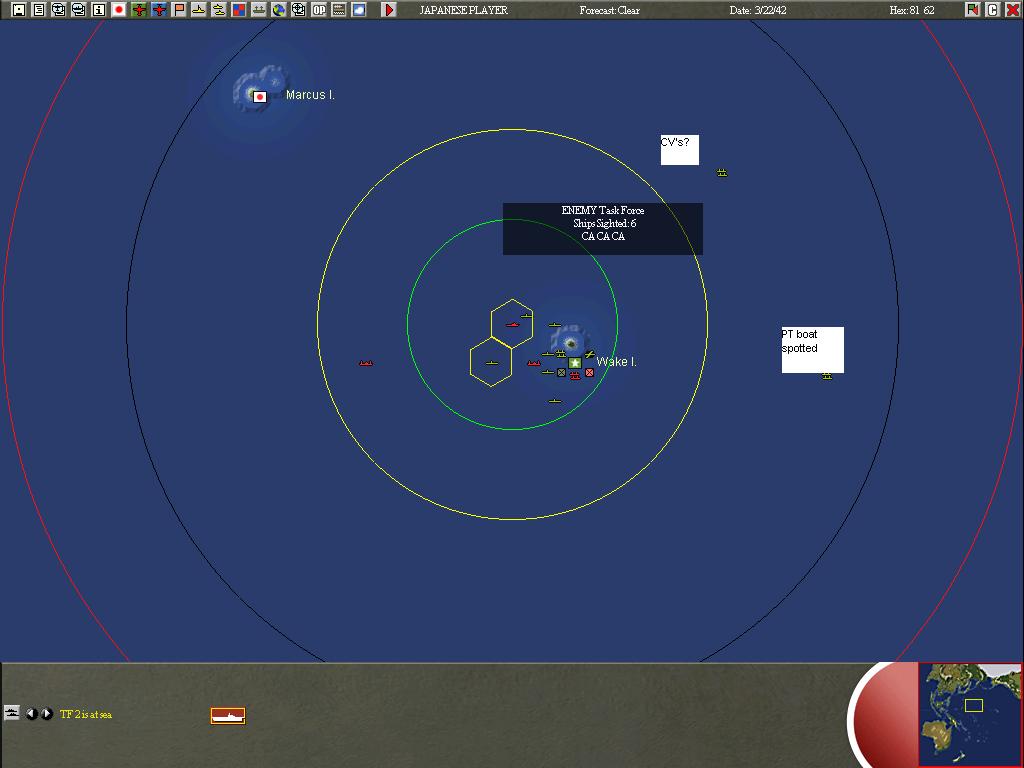1024x768 pixels.
Task: Click red plane icon on green background
Action: (x=139, y=10)
